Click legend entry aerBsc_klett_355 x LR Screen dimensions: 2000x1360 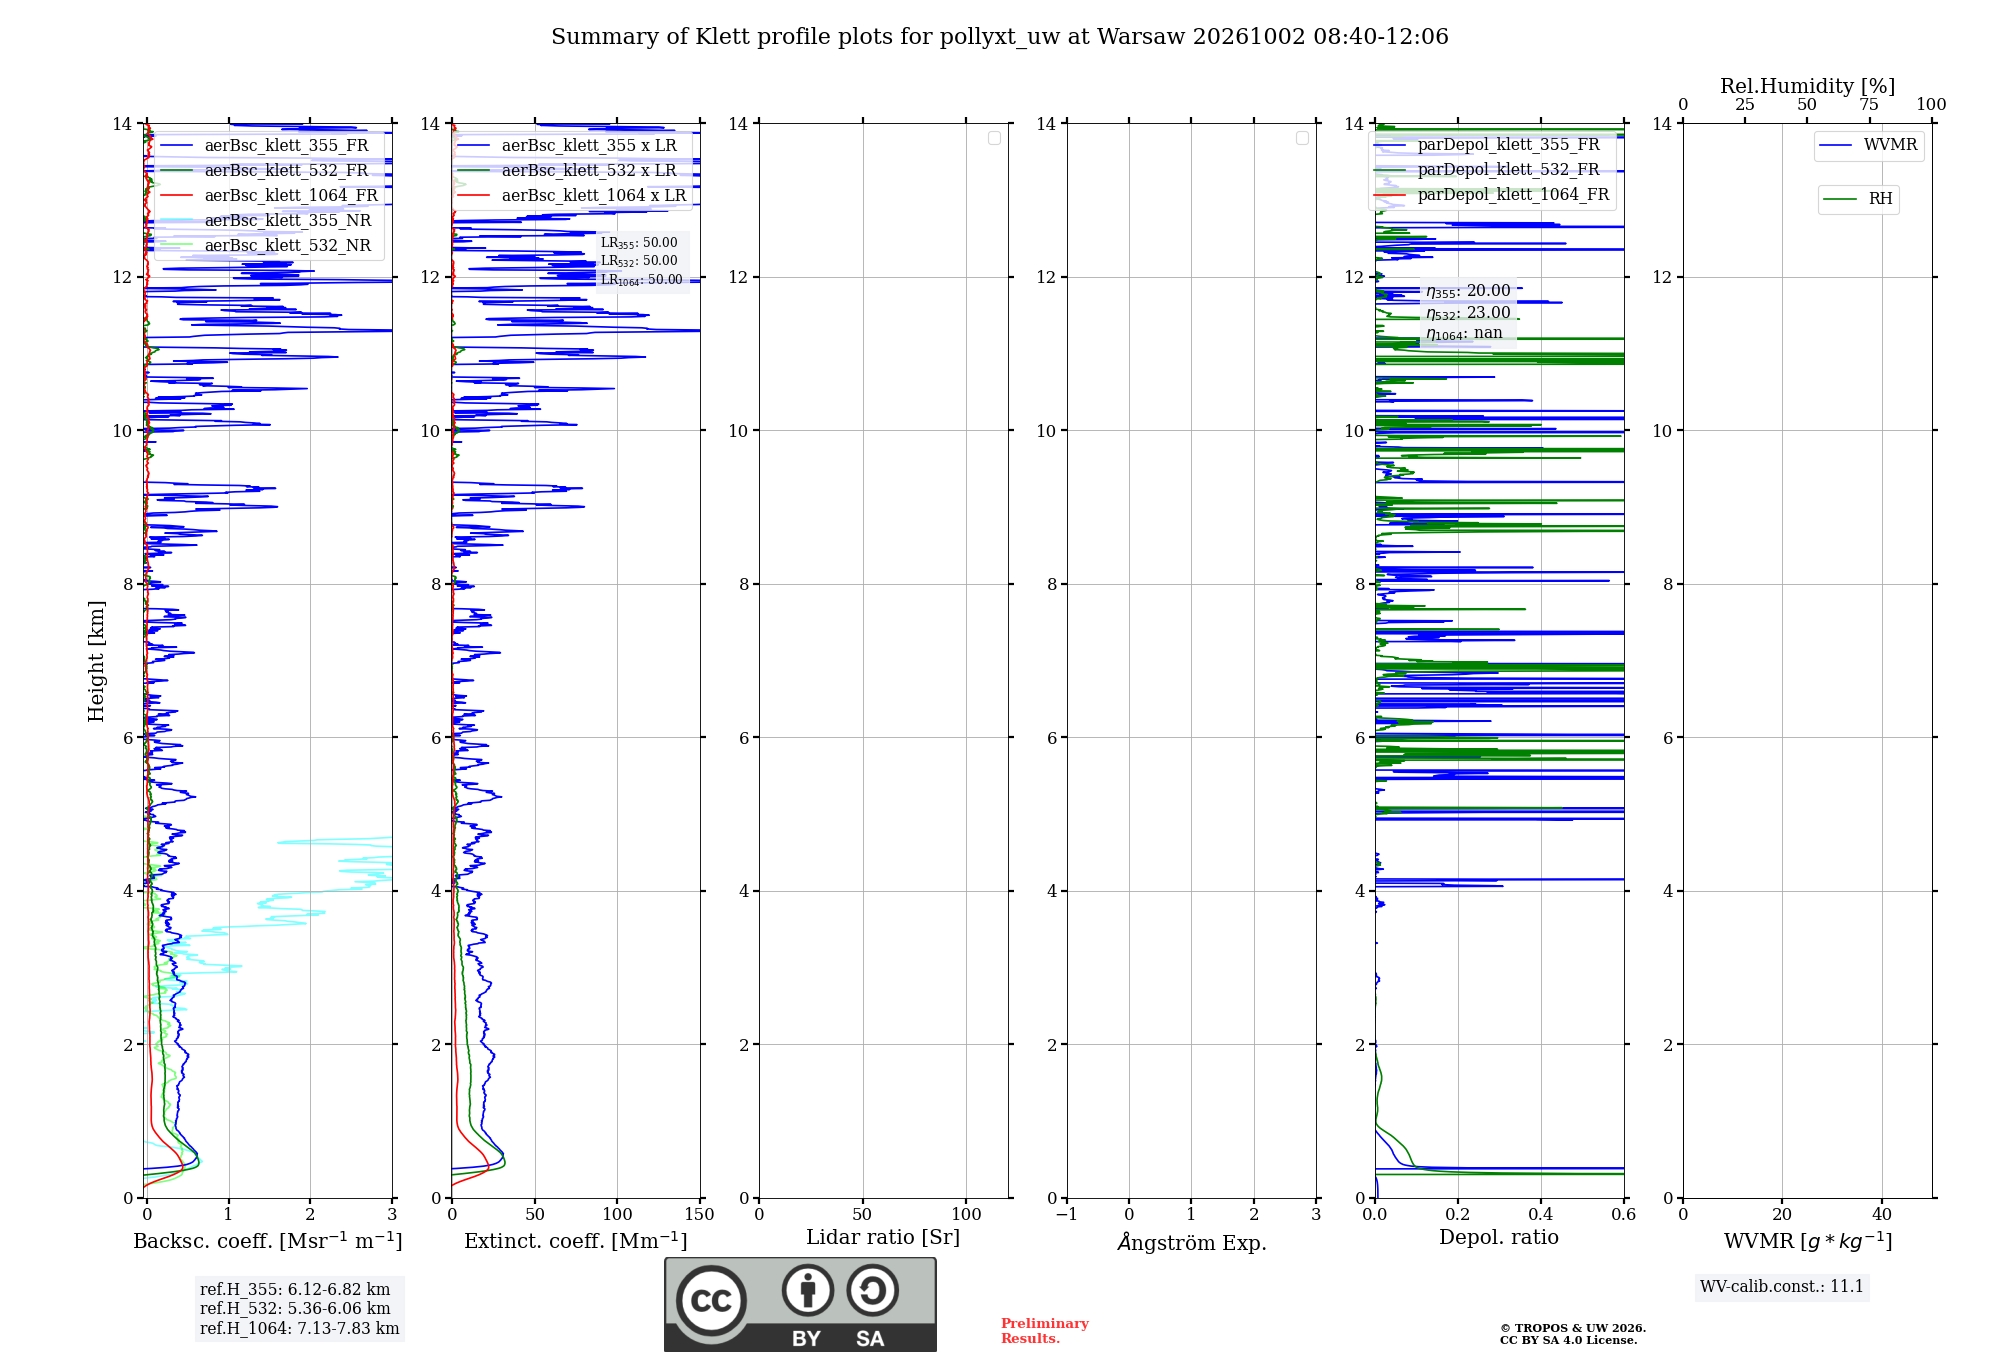point(568,145)
